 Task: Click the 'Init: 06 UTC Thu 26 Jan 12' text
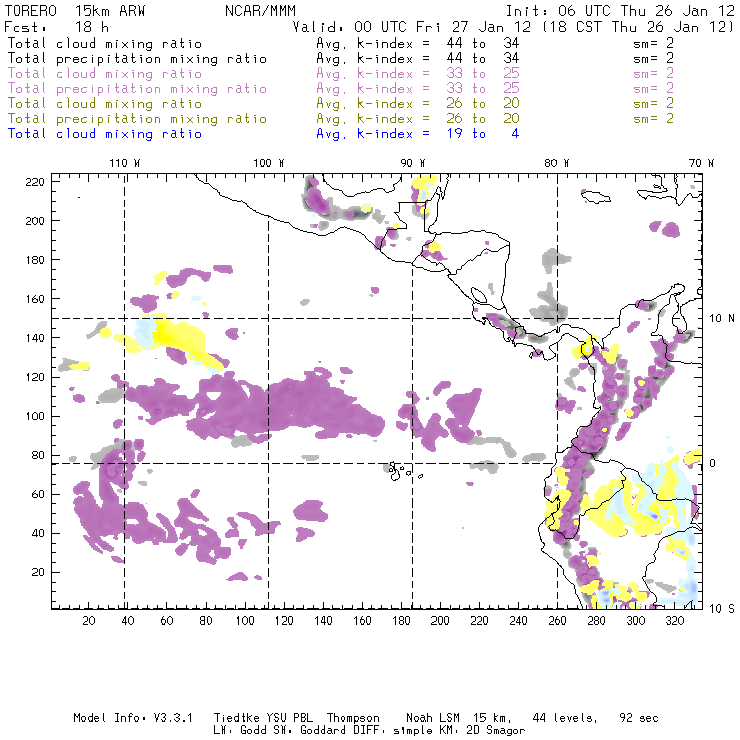pos(620,10)
